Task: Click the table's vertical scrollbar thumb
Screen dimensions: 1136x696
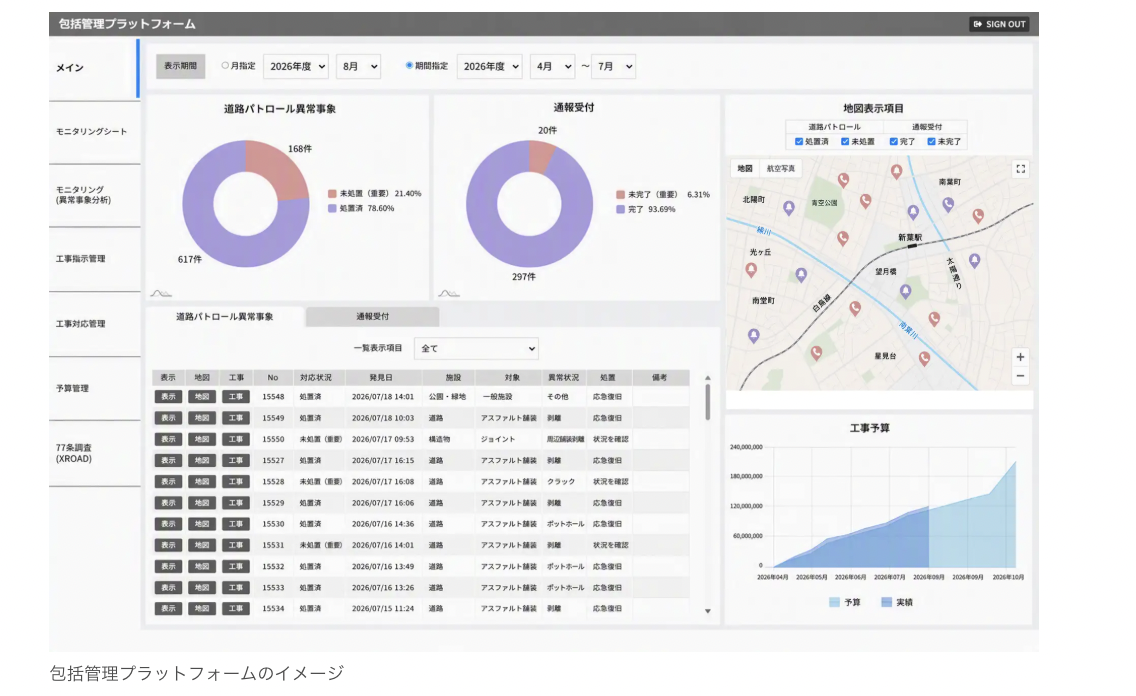Action: coord(708,402)
